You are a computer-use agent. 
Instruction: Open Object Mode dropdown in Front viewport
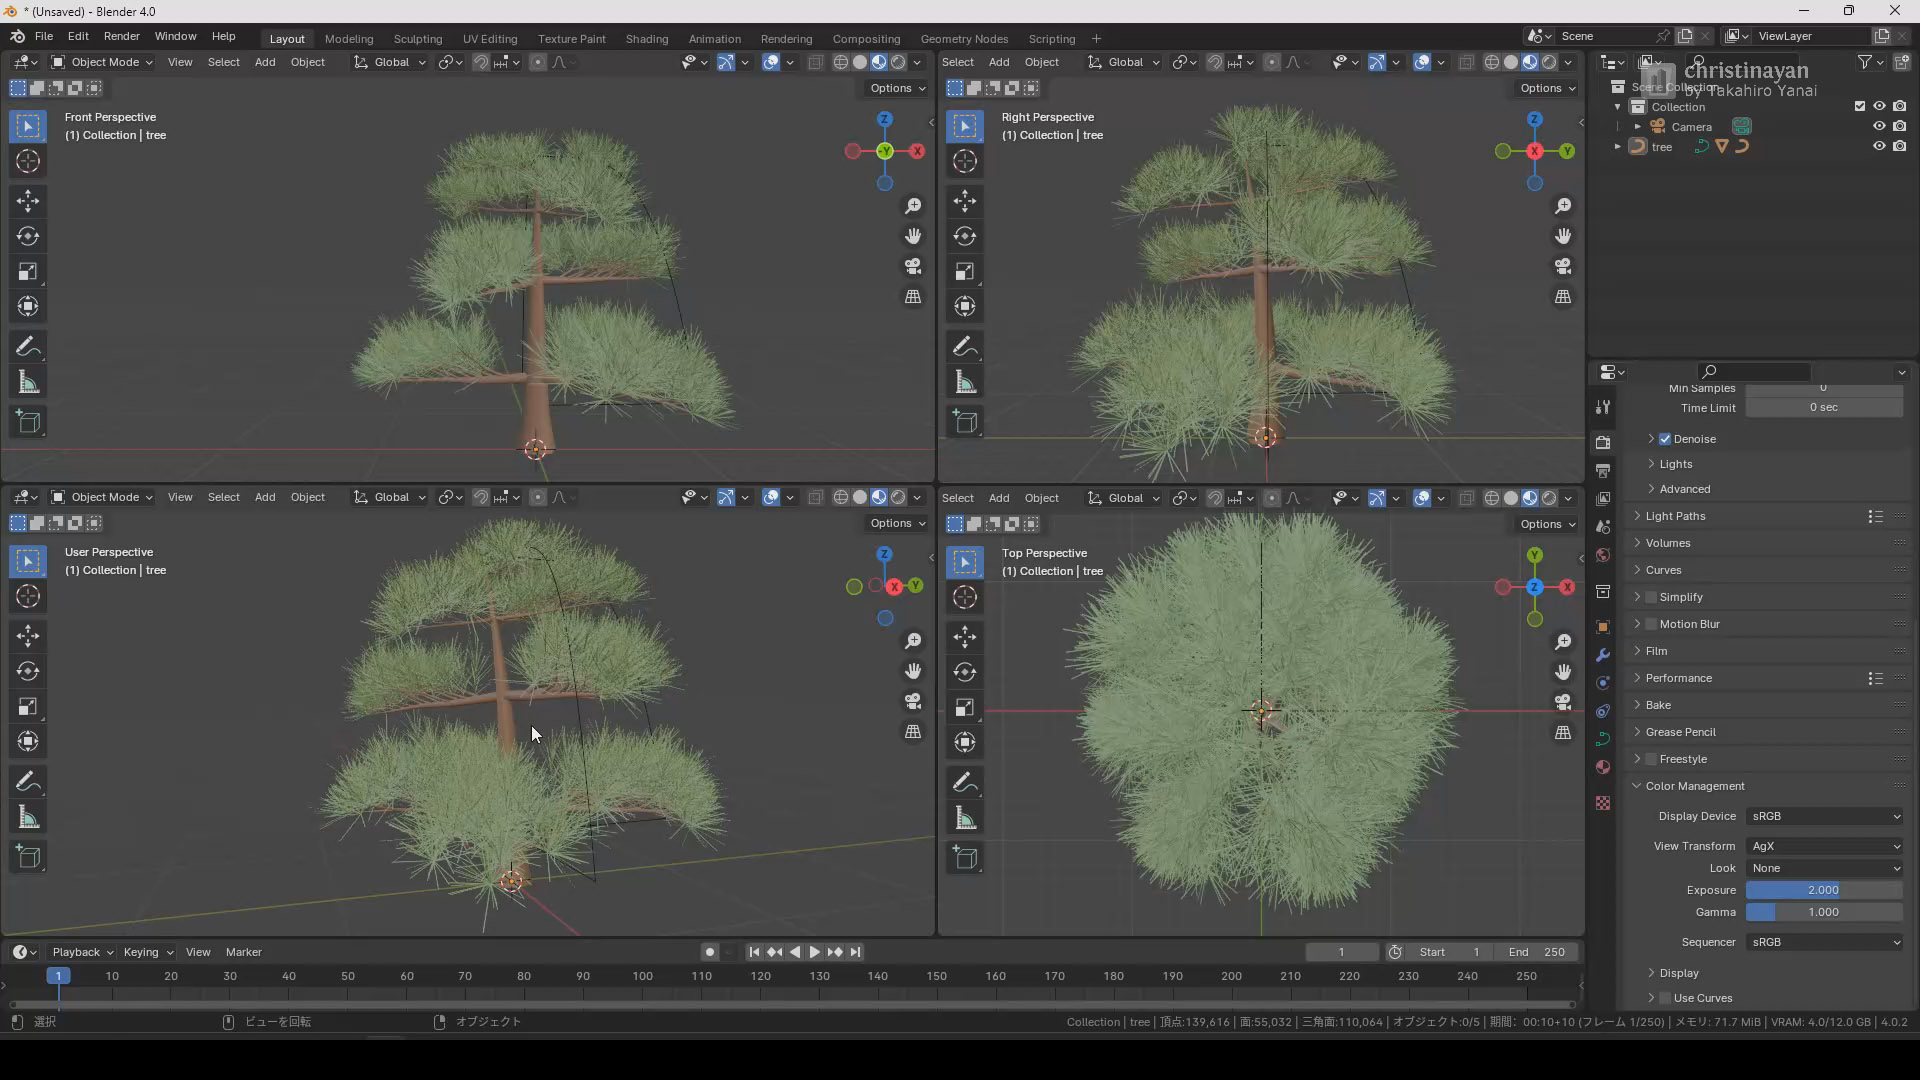[x=102, y=62]
